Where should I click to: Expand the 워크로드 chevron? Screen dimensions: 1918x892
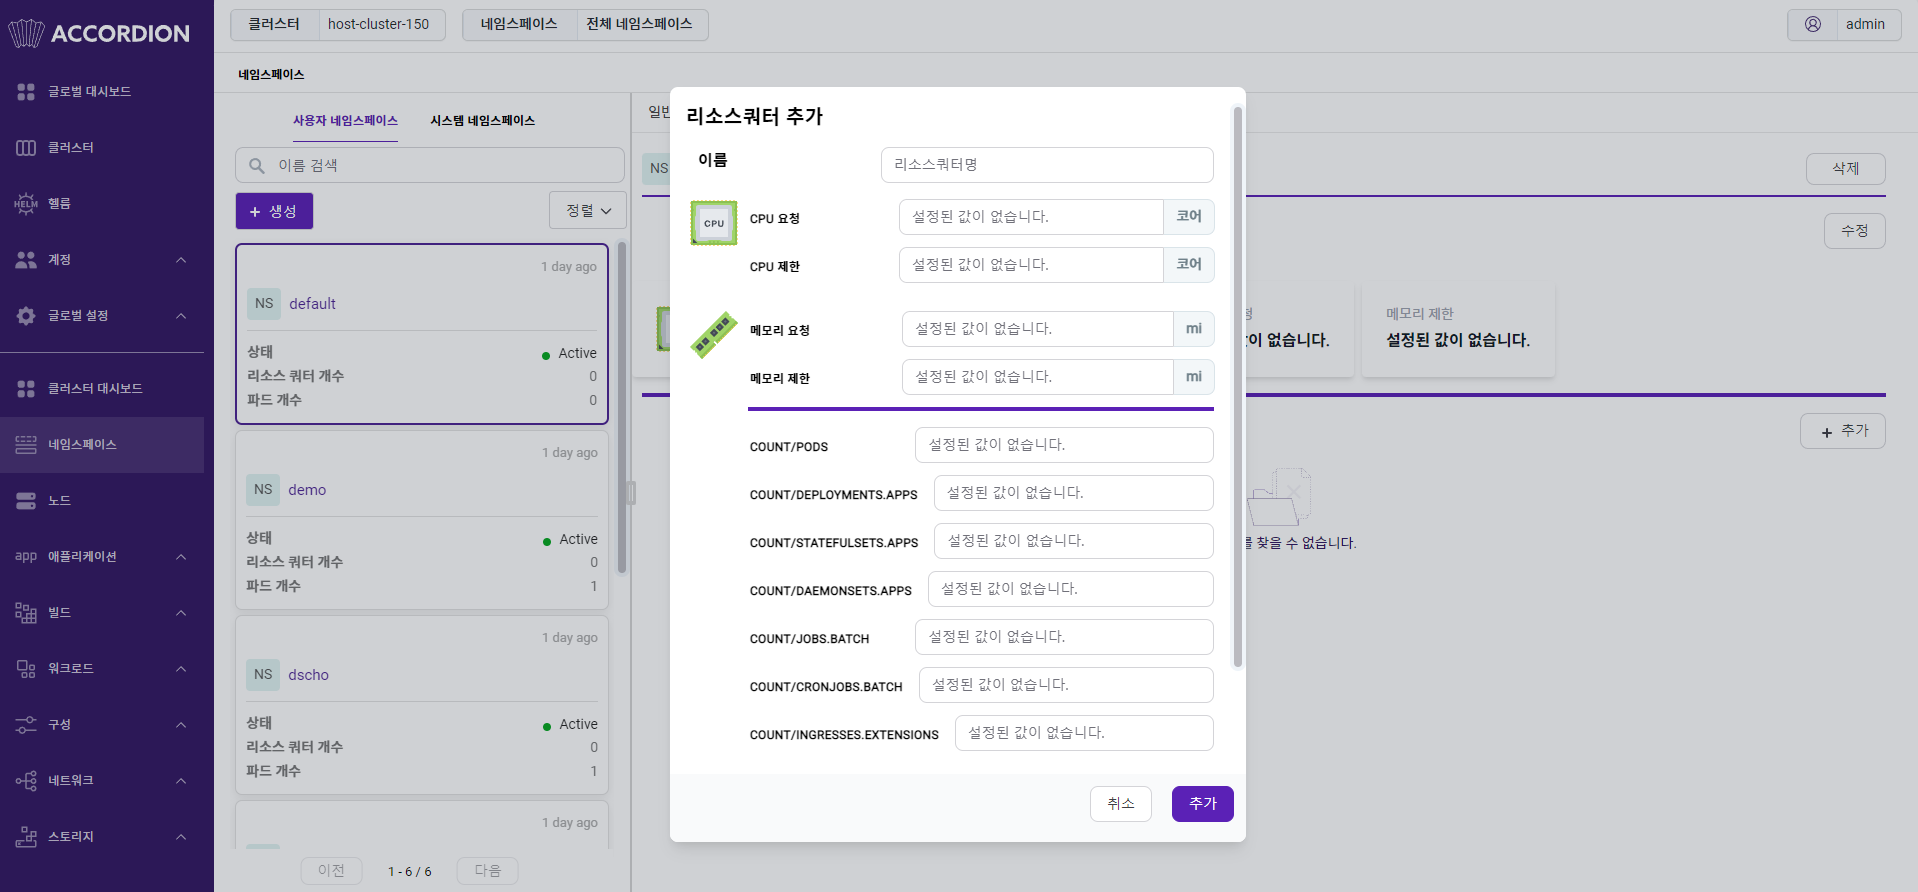tap(181, 669)
